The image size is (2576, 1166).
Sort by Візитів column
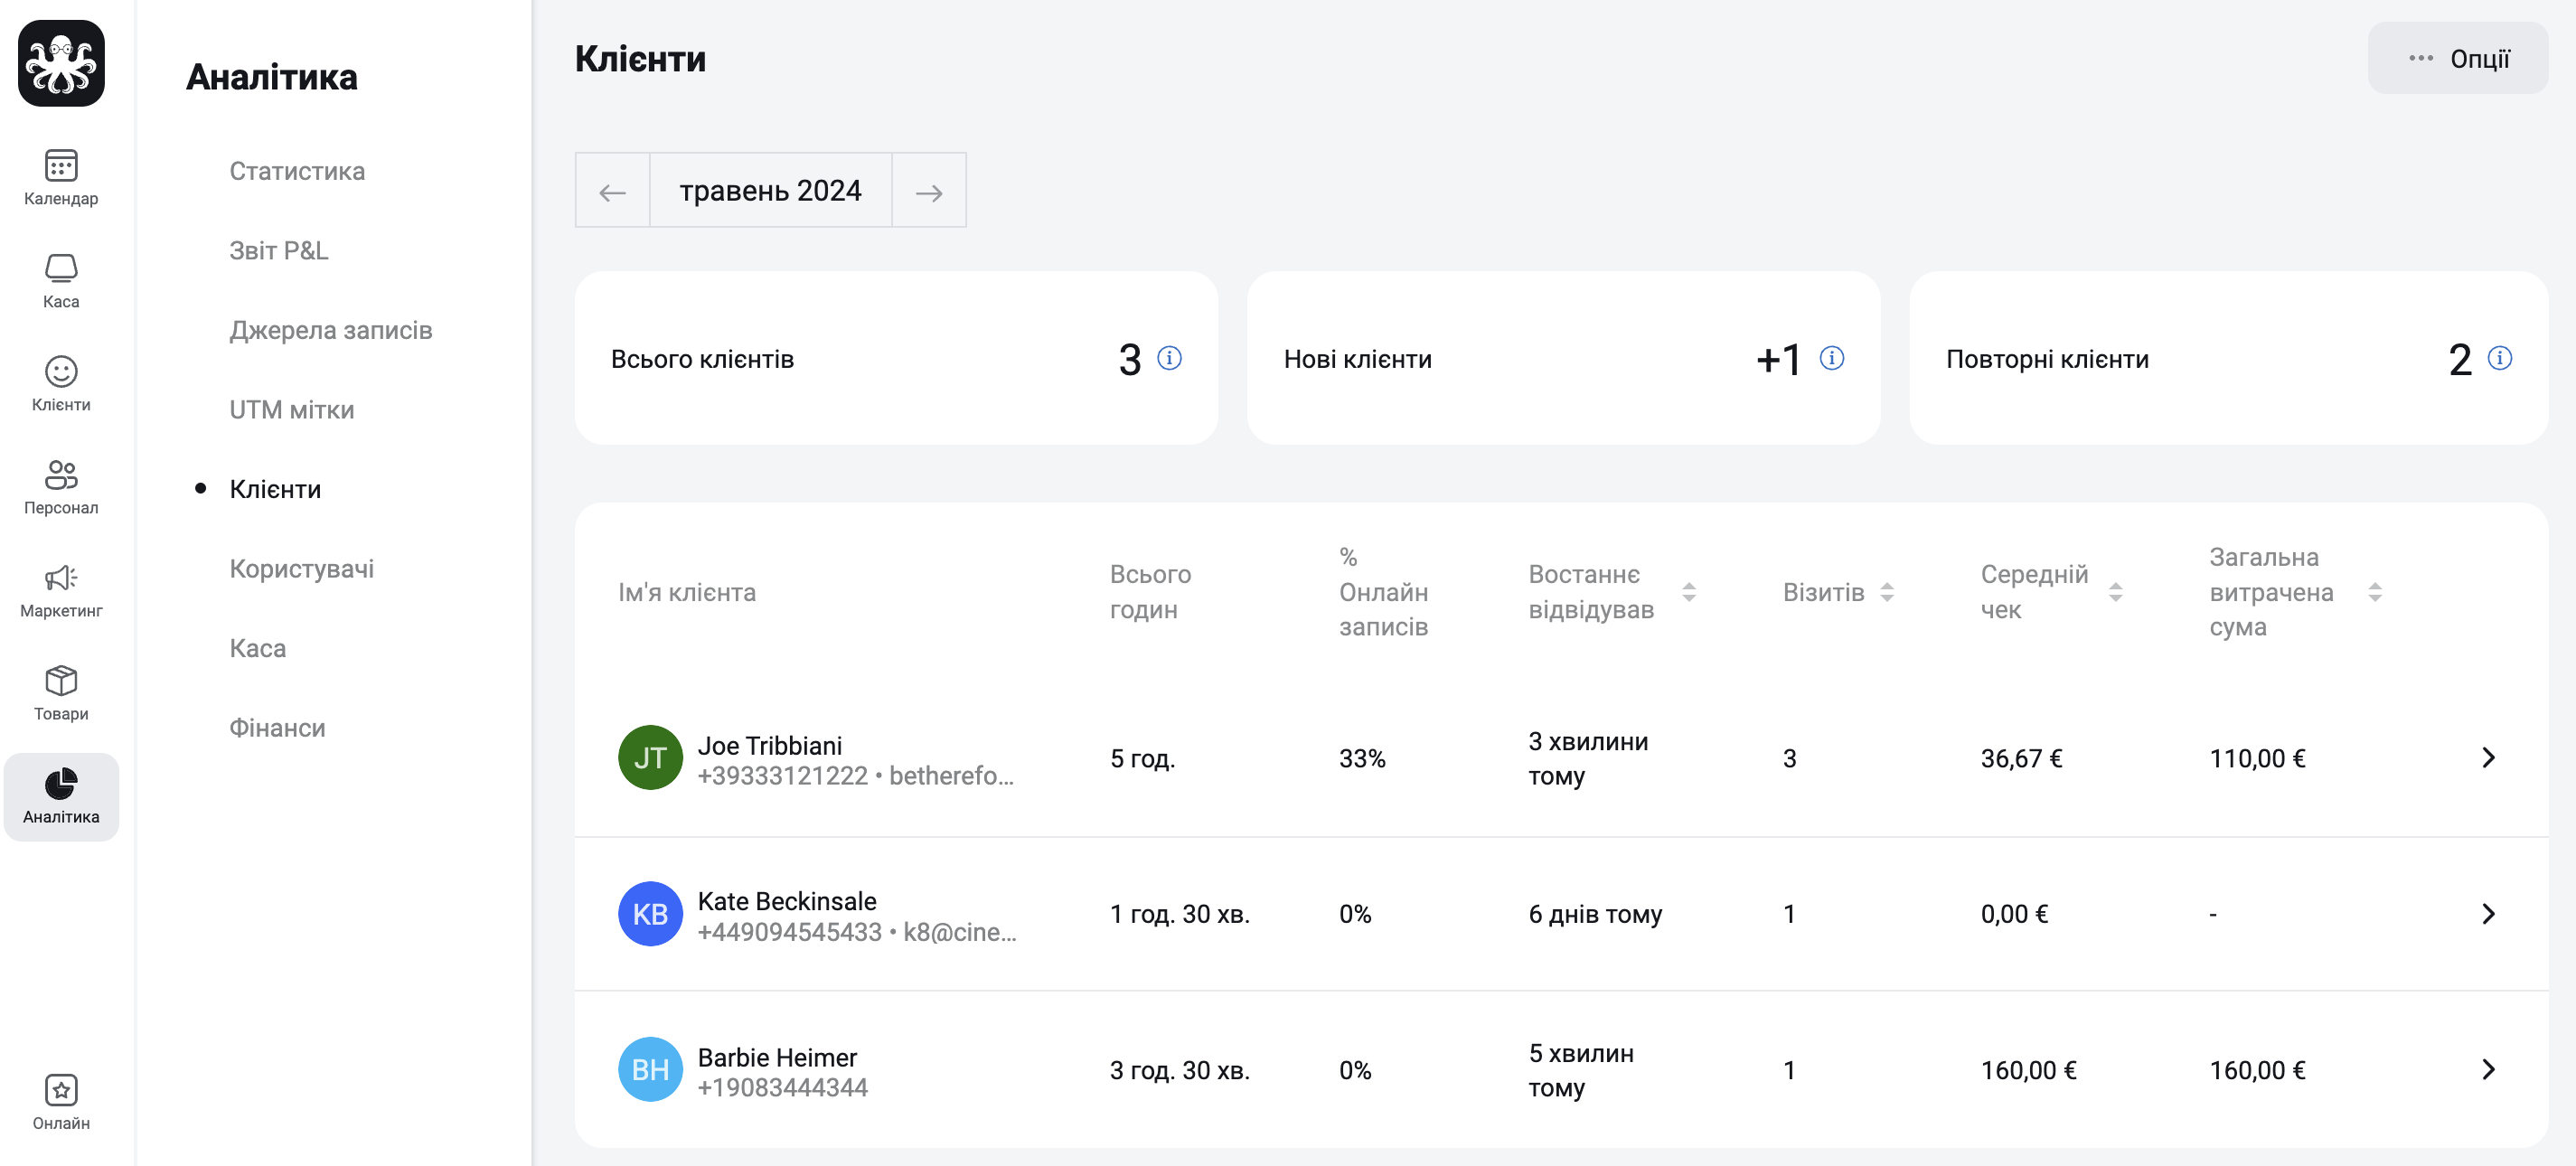1887,592
